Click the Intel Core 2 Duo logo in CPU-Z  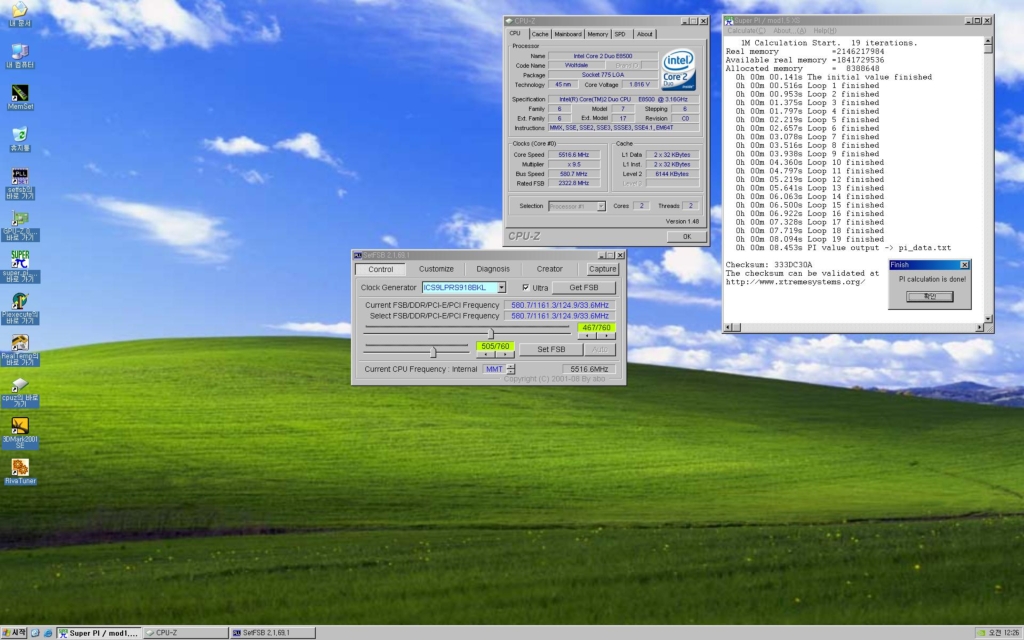[x=679, y=71]
